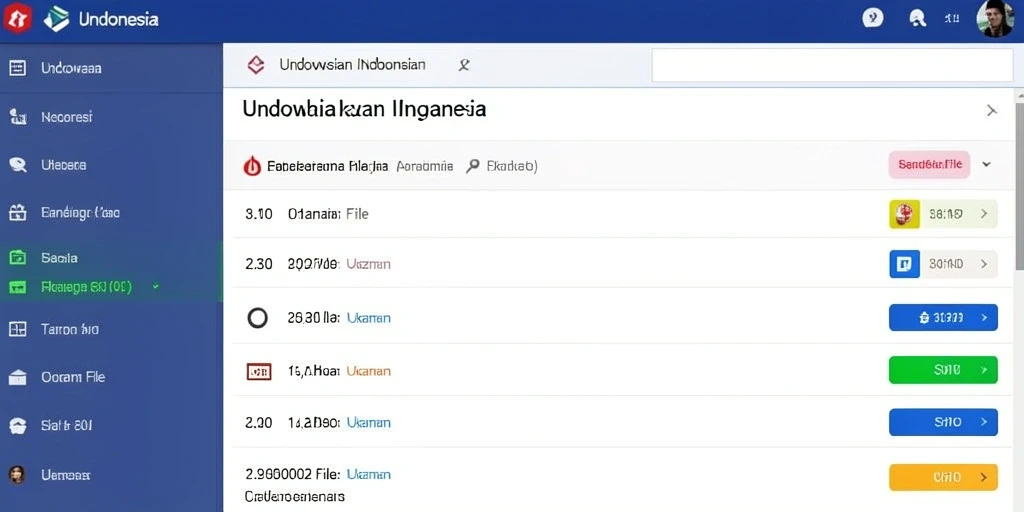Image resolution: width=1024 pixels, height=512 pixels.
Task: Open Ukaman link in 2.30 row
Action: 368,264
